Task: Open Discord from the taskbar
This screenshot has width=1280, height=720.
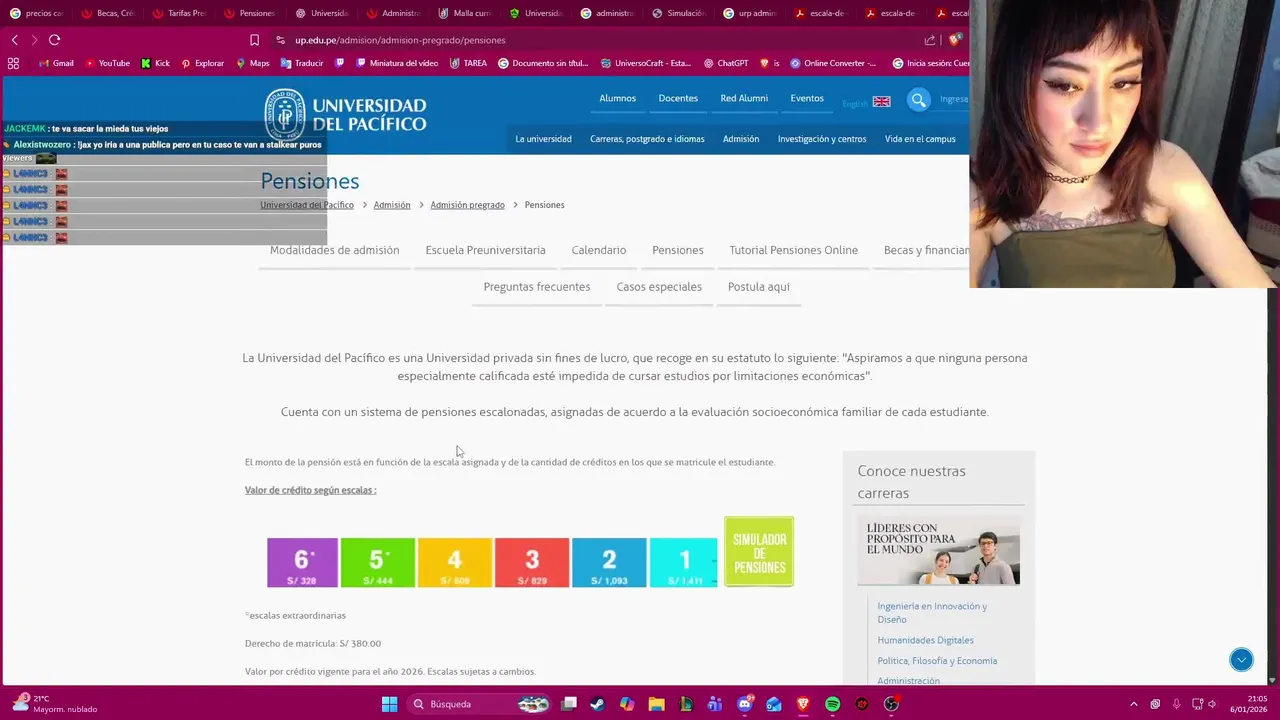Action: [745, 704]
